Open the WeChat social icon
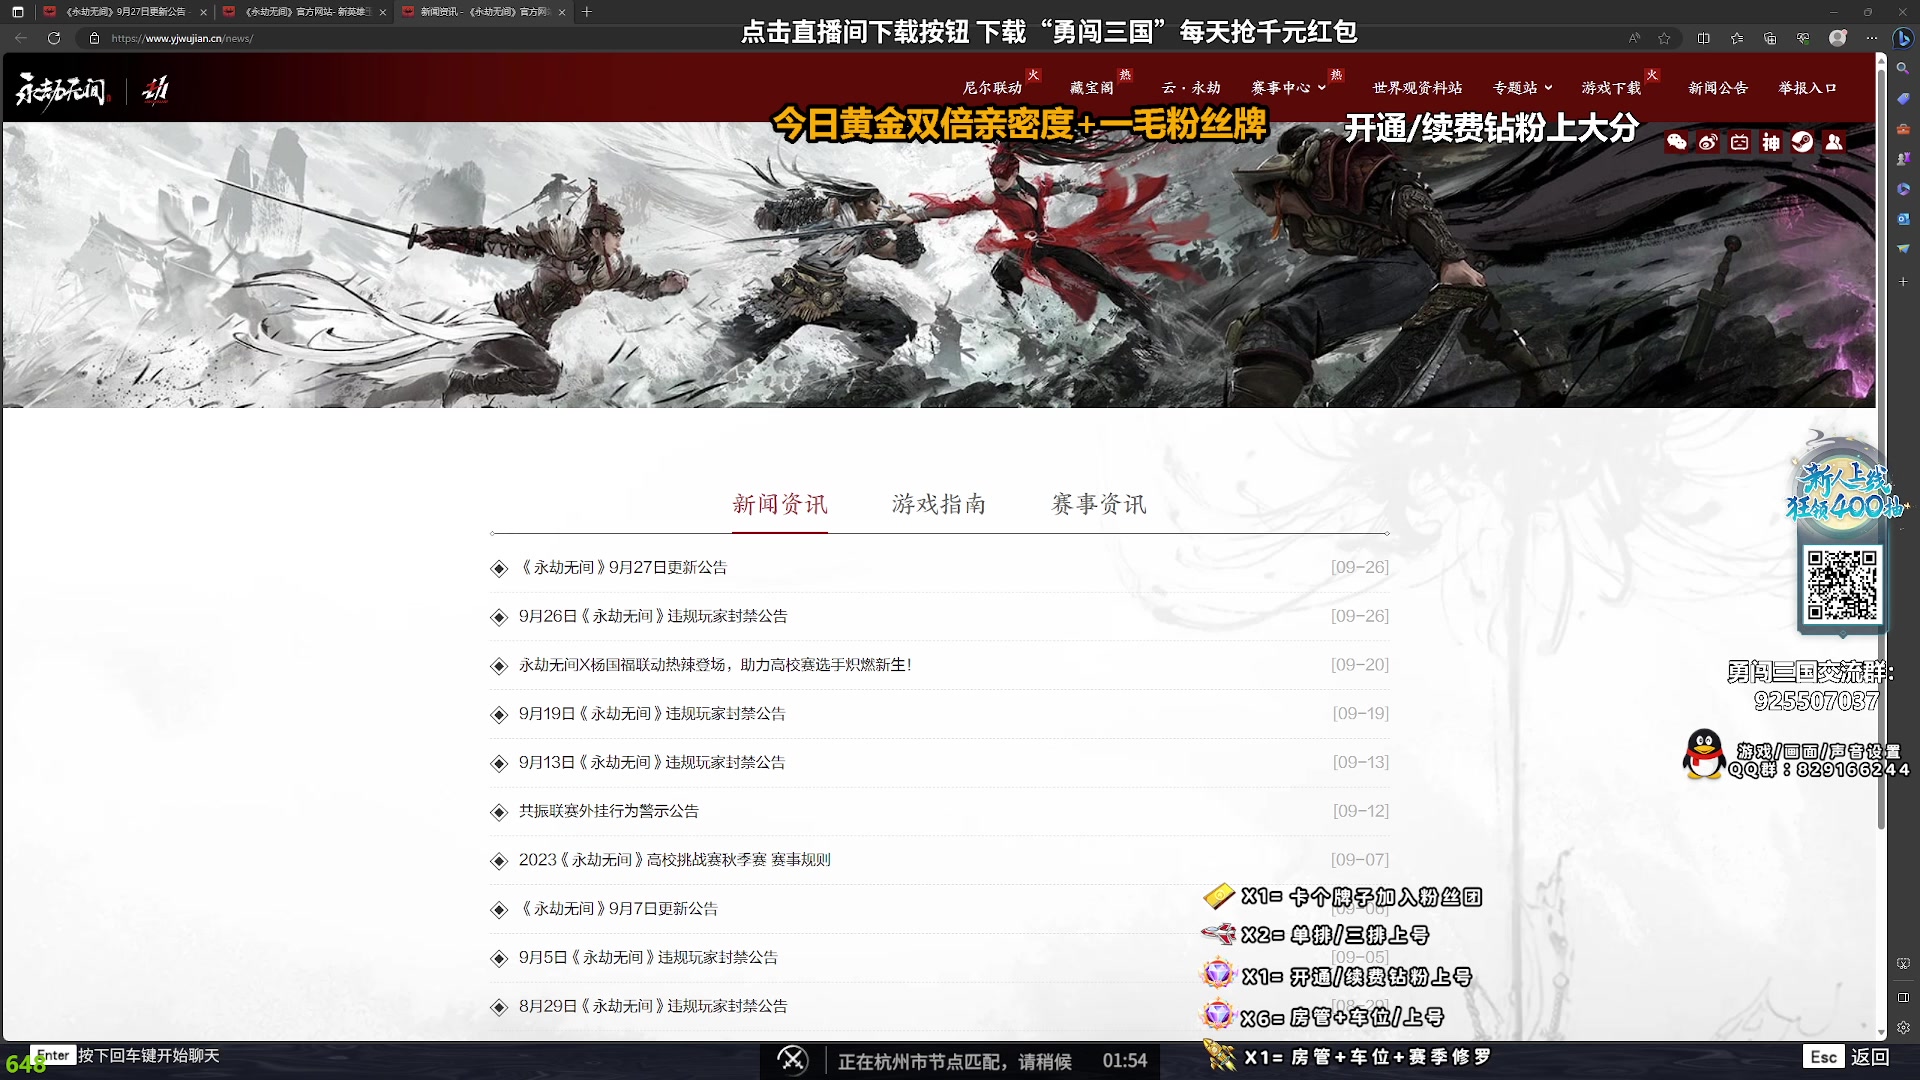Screen dimensions: 1920x1080 (1677, 142)
